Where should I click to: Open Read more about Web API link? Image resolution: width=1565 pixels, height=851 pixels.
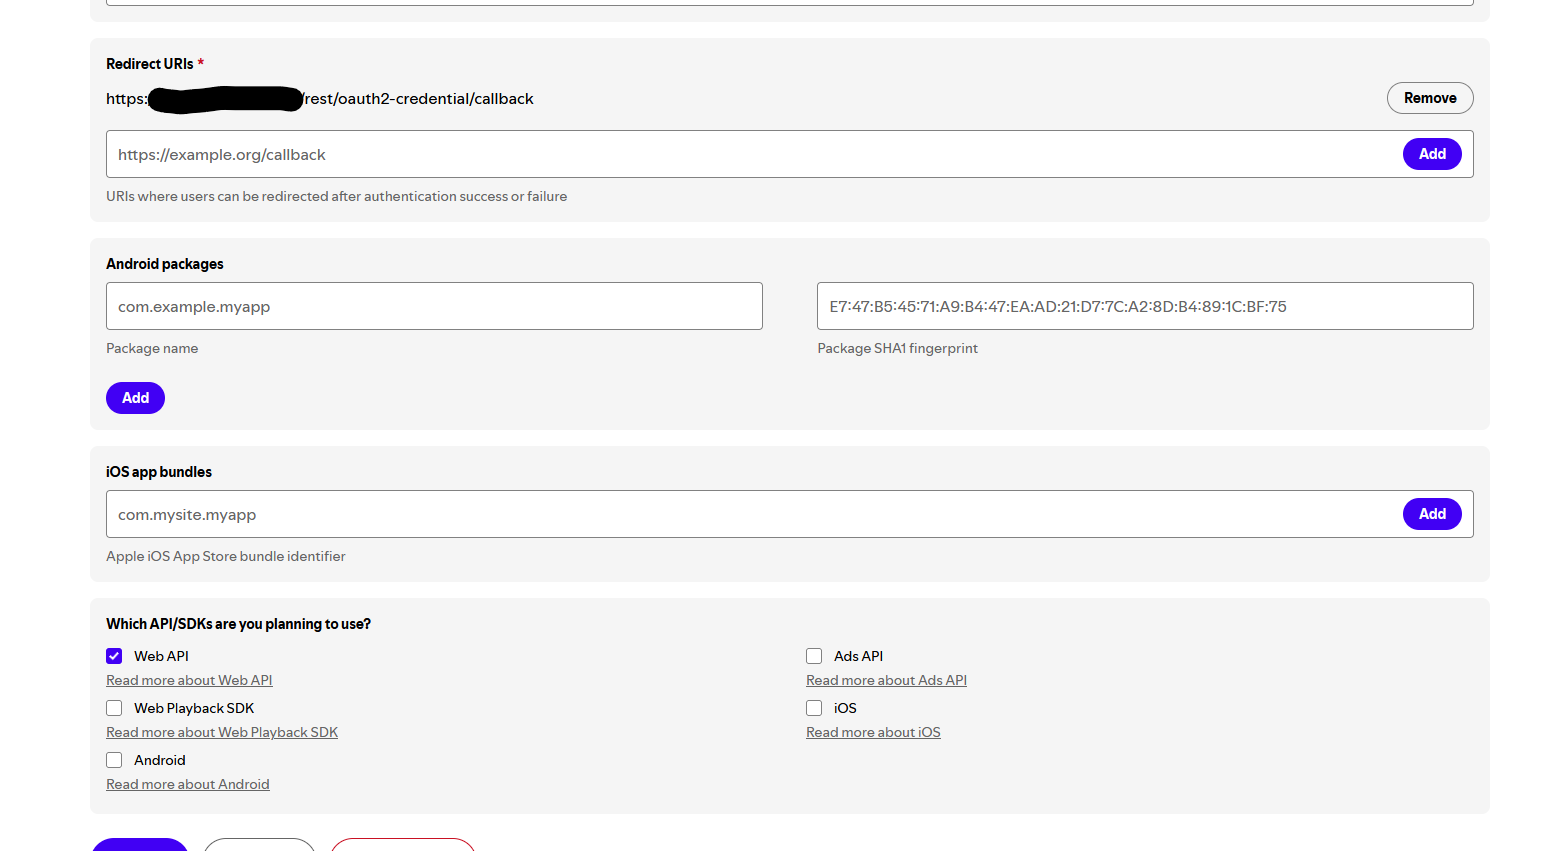(189, 681)
